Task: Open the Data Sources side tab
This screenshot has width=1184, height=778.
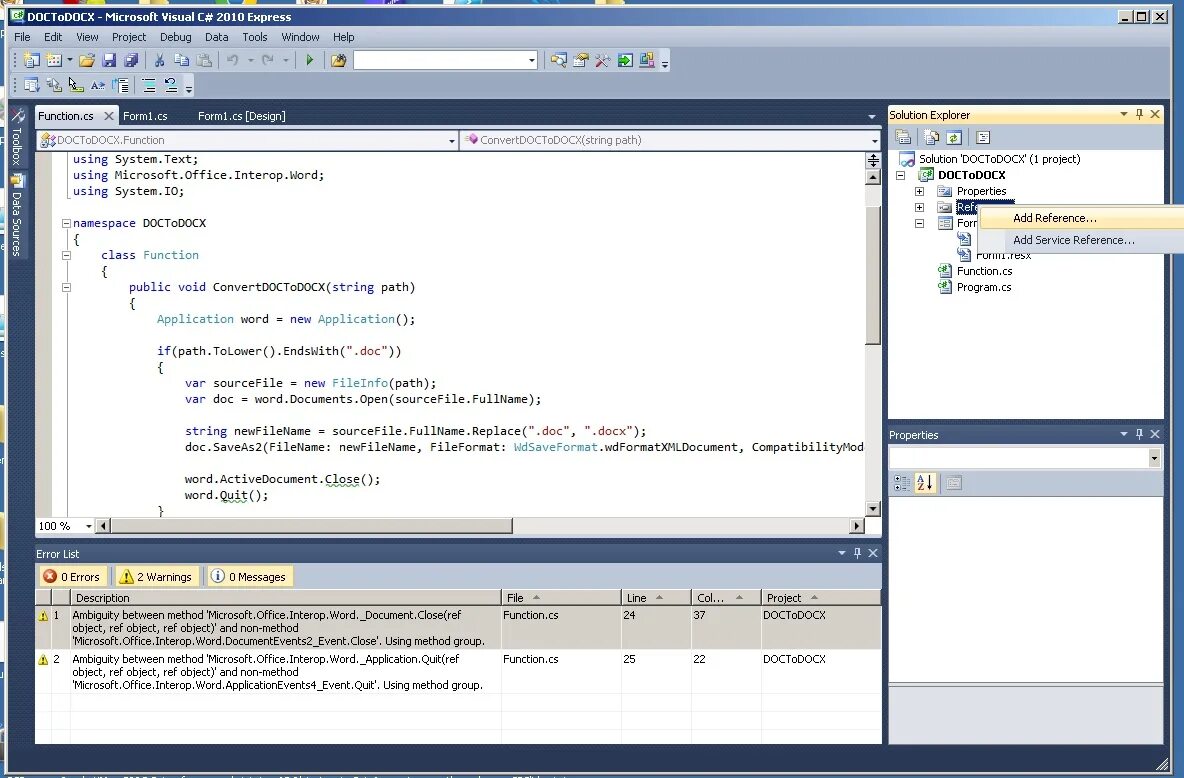Action: tap(17, 216)
